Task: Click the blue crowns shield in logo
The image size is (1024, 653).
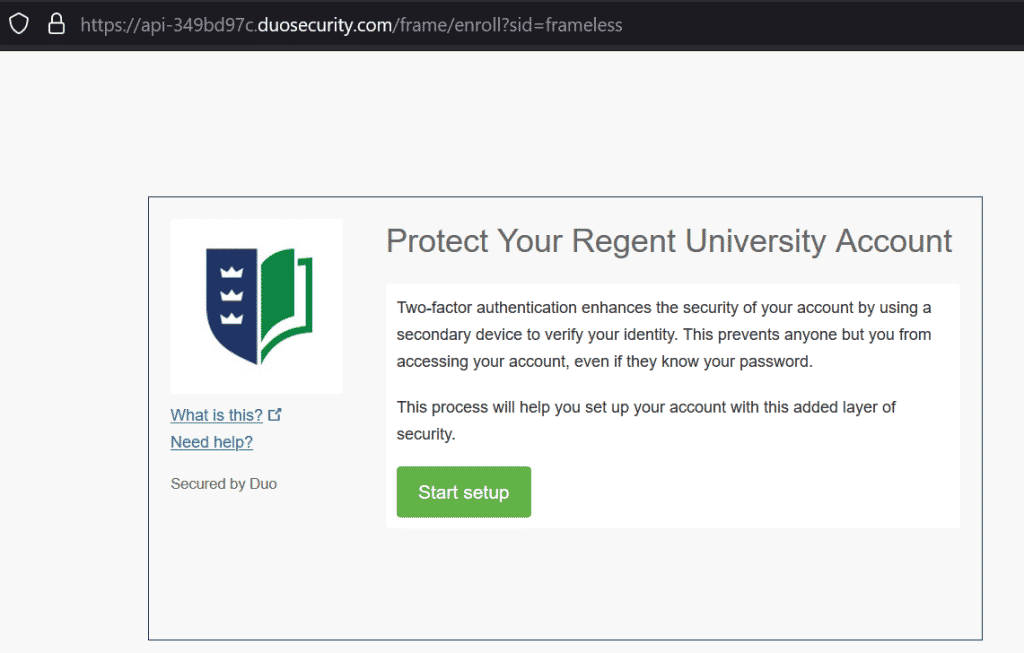Action: click(x=232, y=300)
